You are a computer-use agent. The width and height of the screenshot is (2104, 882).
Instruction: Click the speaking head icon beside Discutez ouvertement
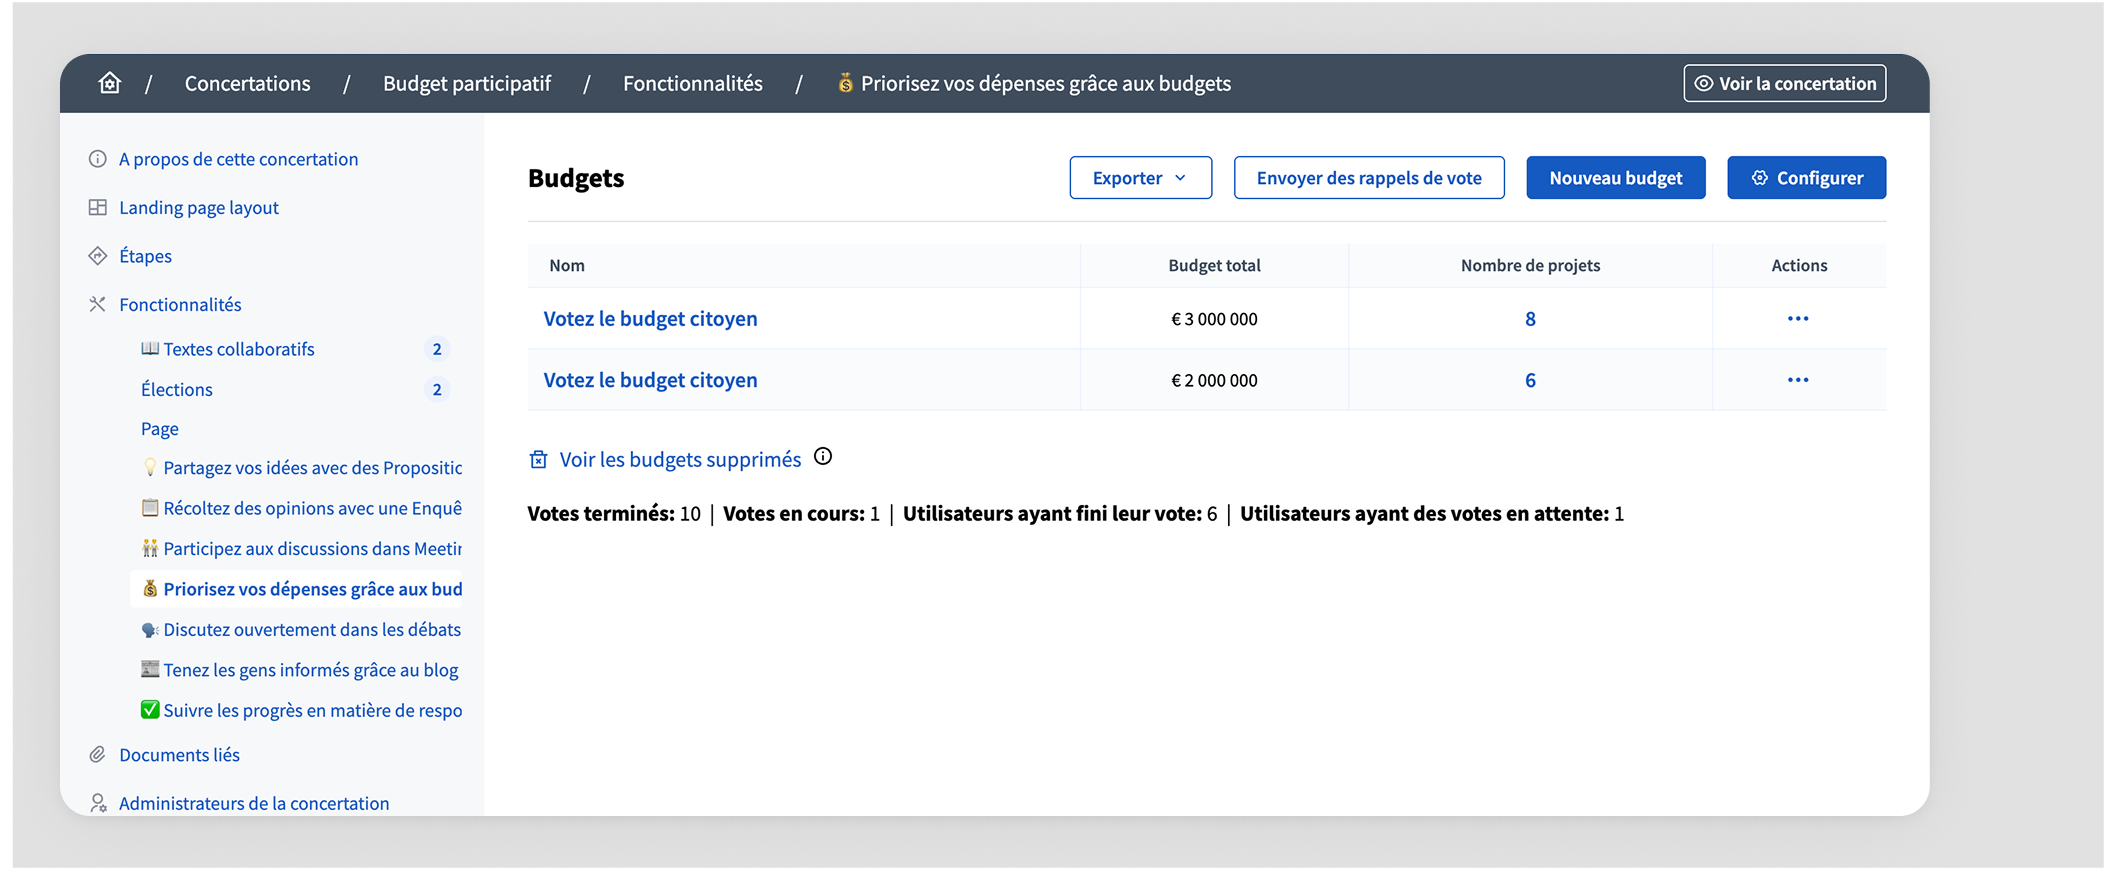click(x=150, y=630)
